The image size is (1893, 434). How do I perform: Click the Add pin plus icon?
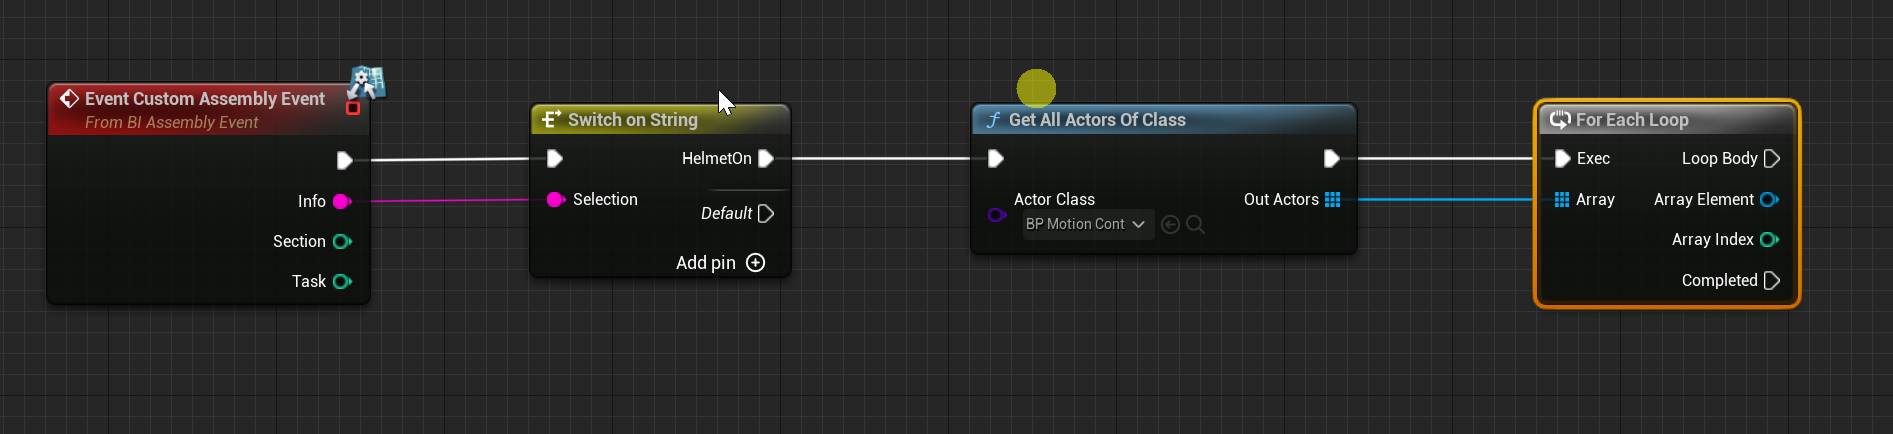pos(756,263)
